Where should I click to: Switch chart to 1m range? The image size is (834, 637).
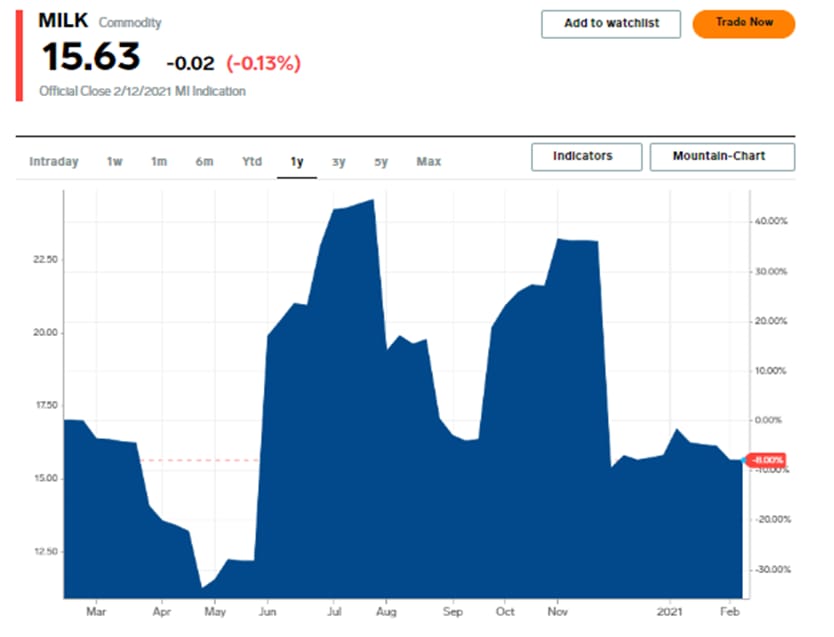pos(159,162)
